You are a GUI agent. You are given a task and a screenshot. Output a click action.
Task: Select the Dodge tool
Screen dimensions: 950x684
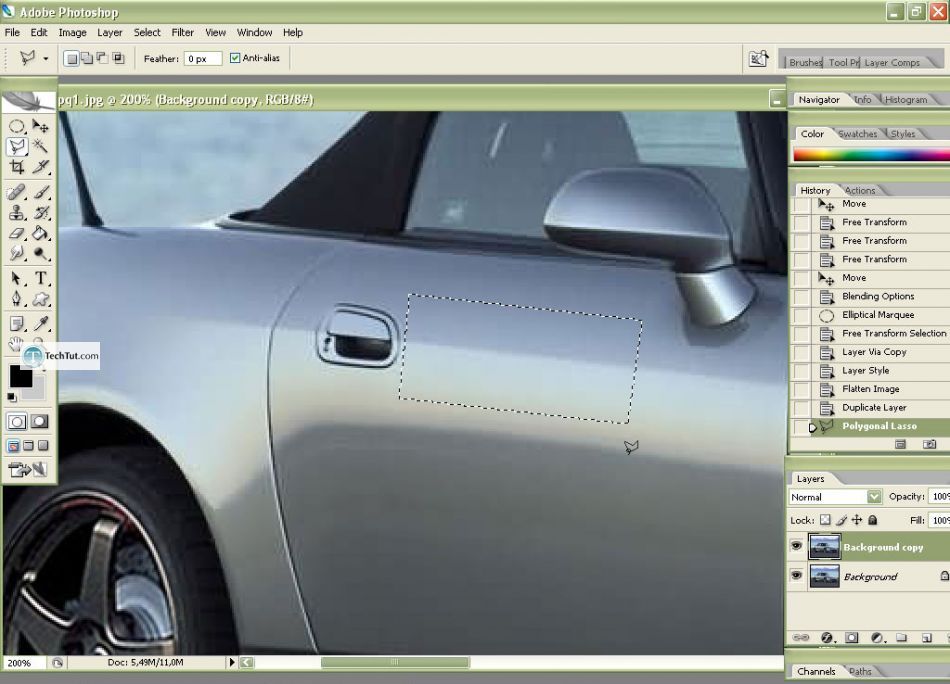(x=40, y=253)
